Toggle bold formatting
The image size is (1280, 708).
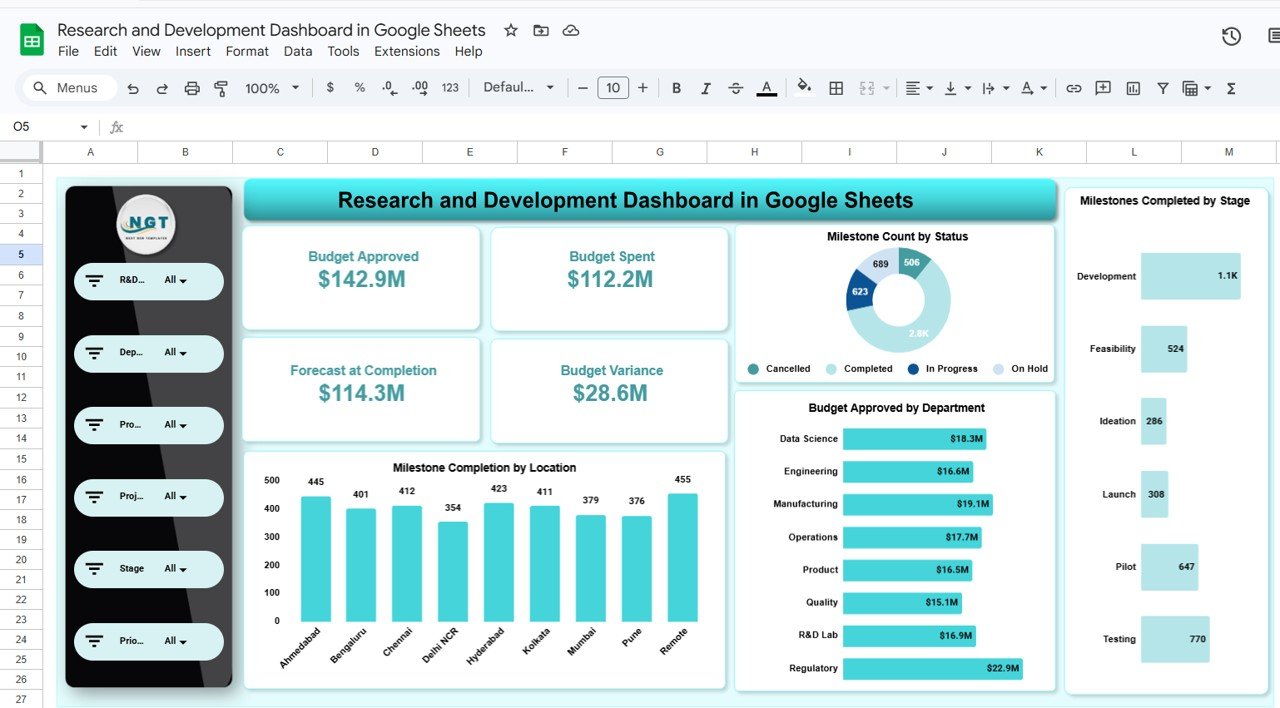click(x=676, y=88)
